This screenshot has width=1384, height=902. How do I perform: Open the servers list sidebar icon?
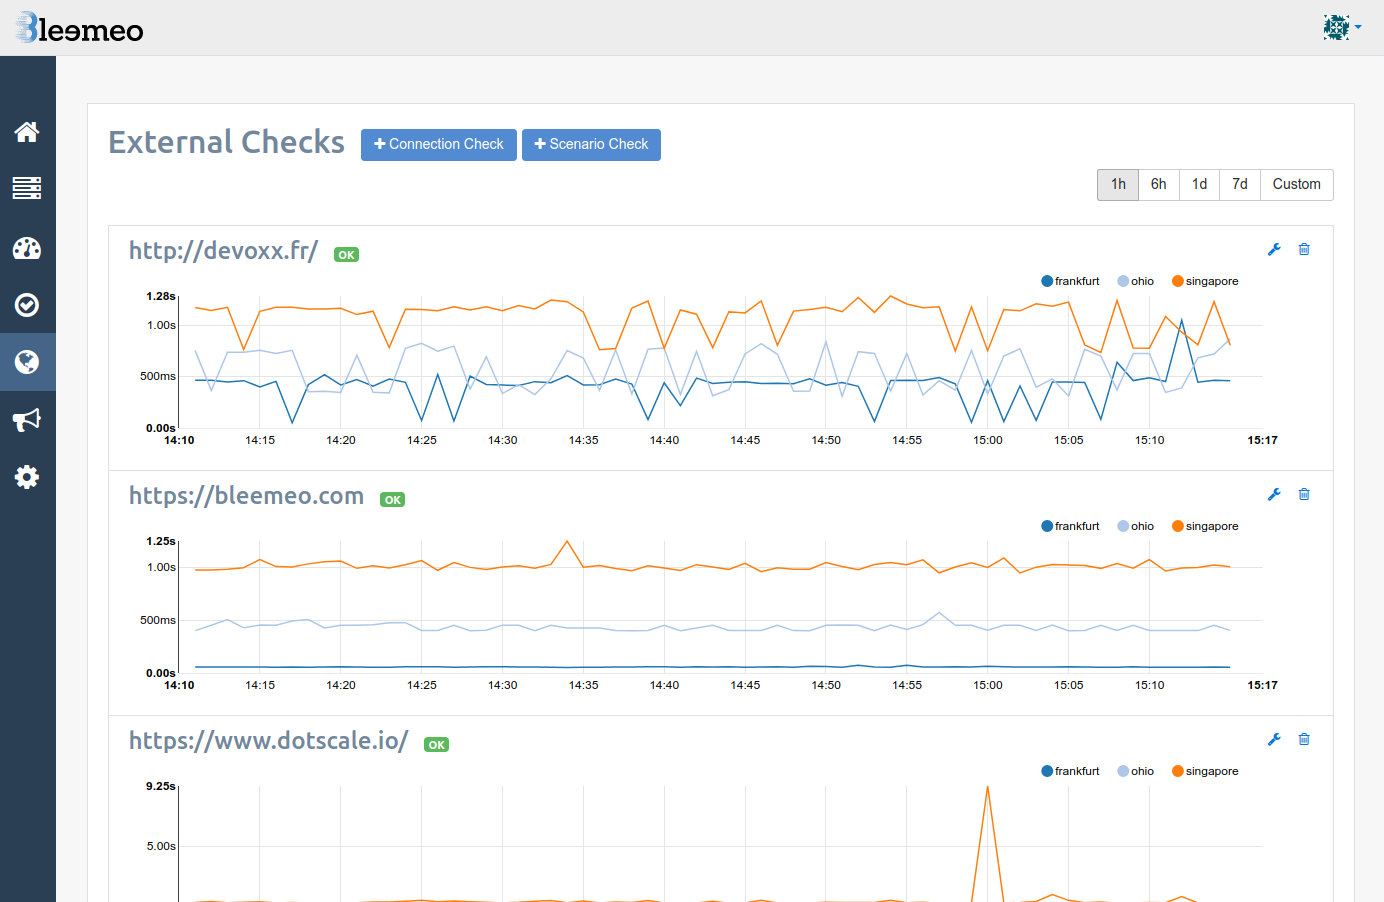[x=27, y=188]
